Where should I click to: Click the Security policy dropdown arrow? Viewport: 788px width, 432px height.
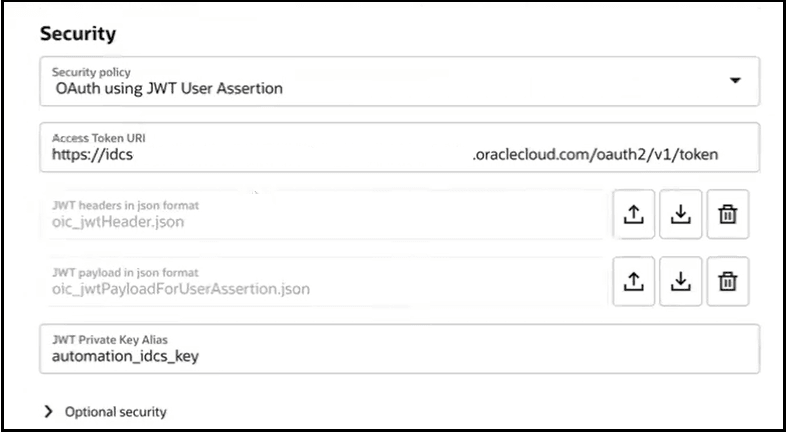point(736,80)
